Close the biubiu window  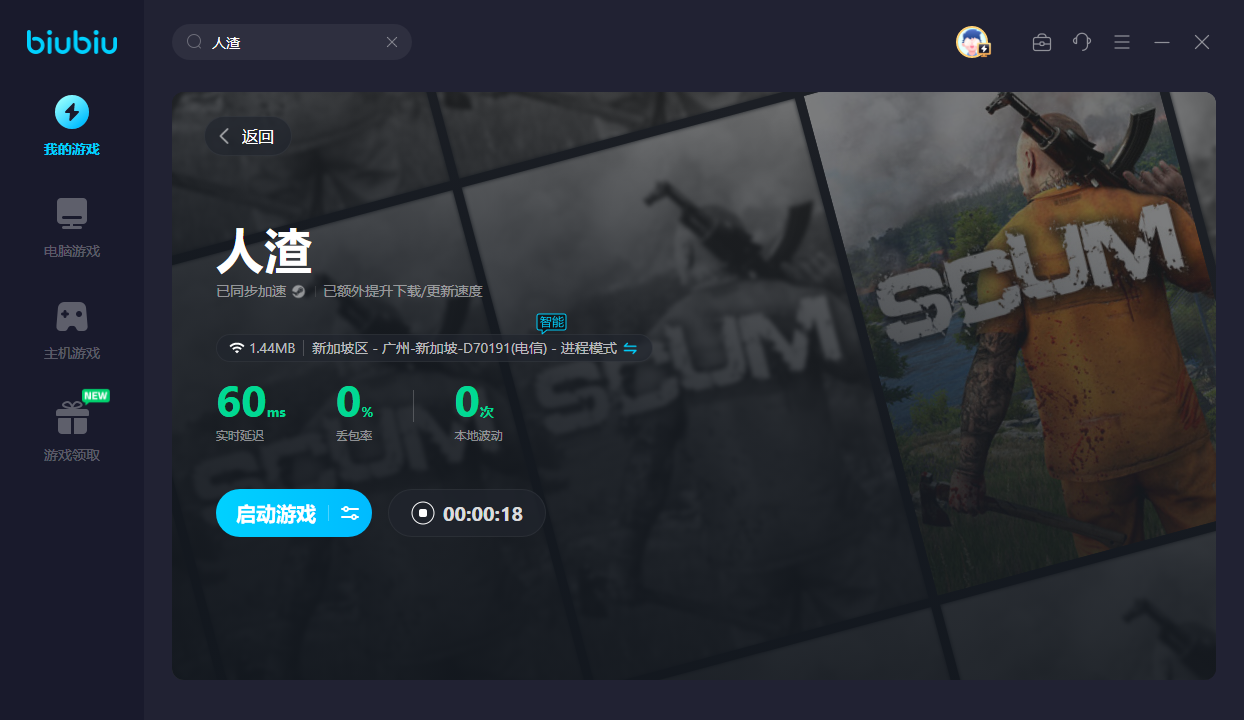[1202, 42]
